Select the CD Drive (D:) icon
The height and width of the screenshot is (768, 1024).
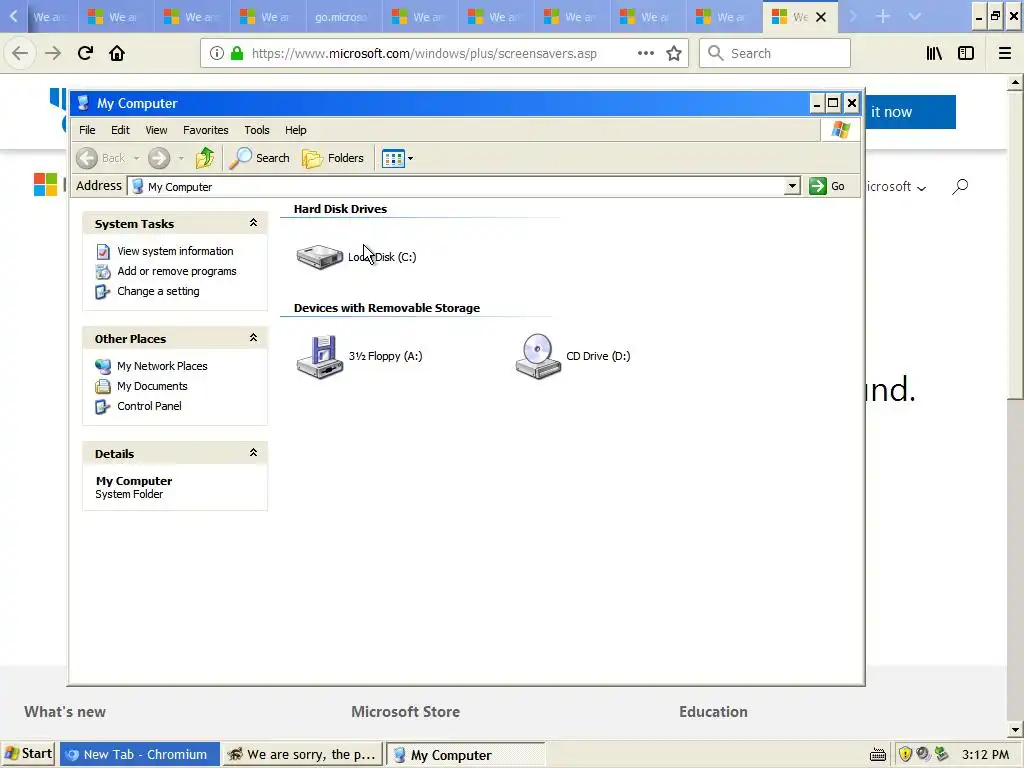coord(538,357)
